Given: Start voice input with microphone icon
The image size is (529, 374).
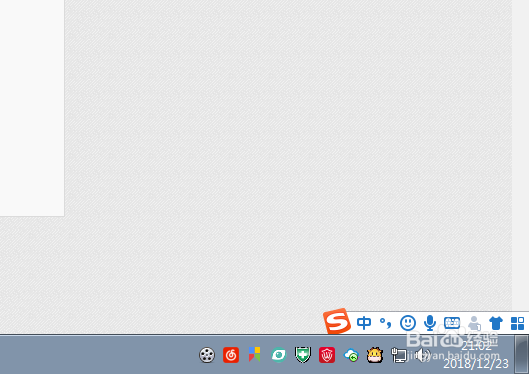Looking at the screenshot, I should 429,323.
